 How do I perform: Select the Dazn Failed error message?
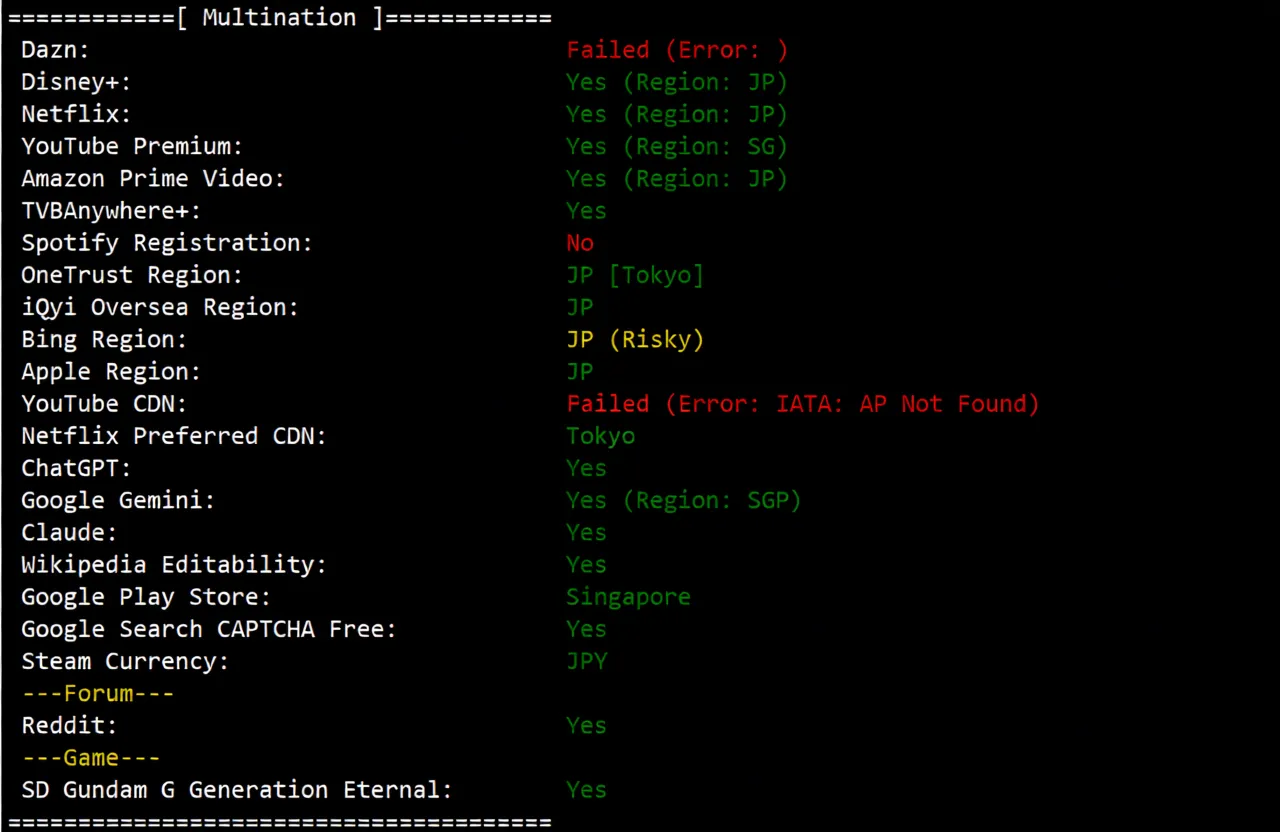coord(676,49)
